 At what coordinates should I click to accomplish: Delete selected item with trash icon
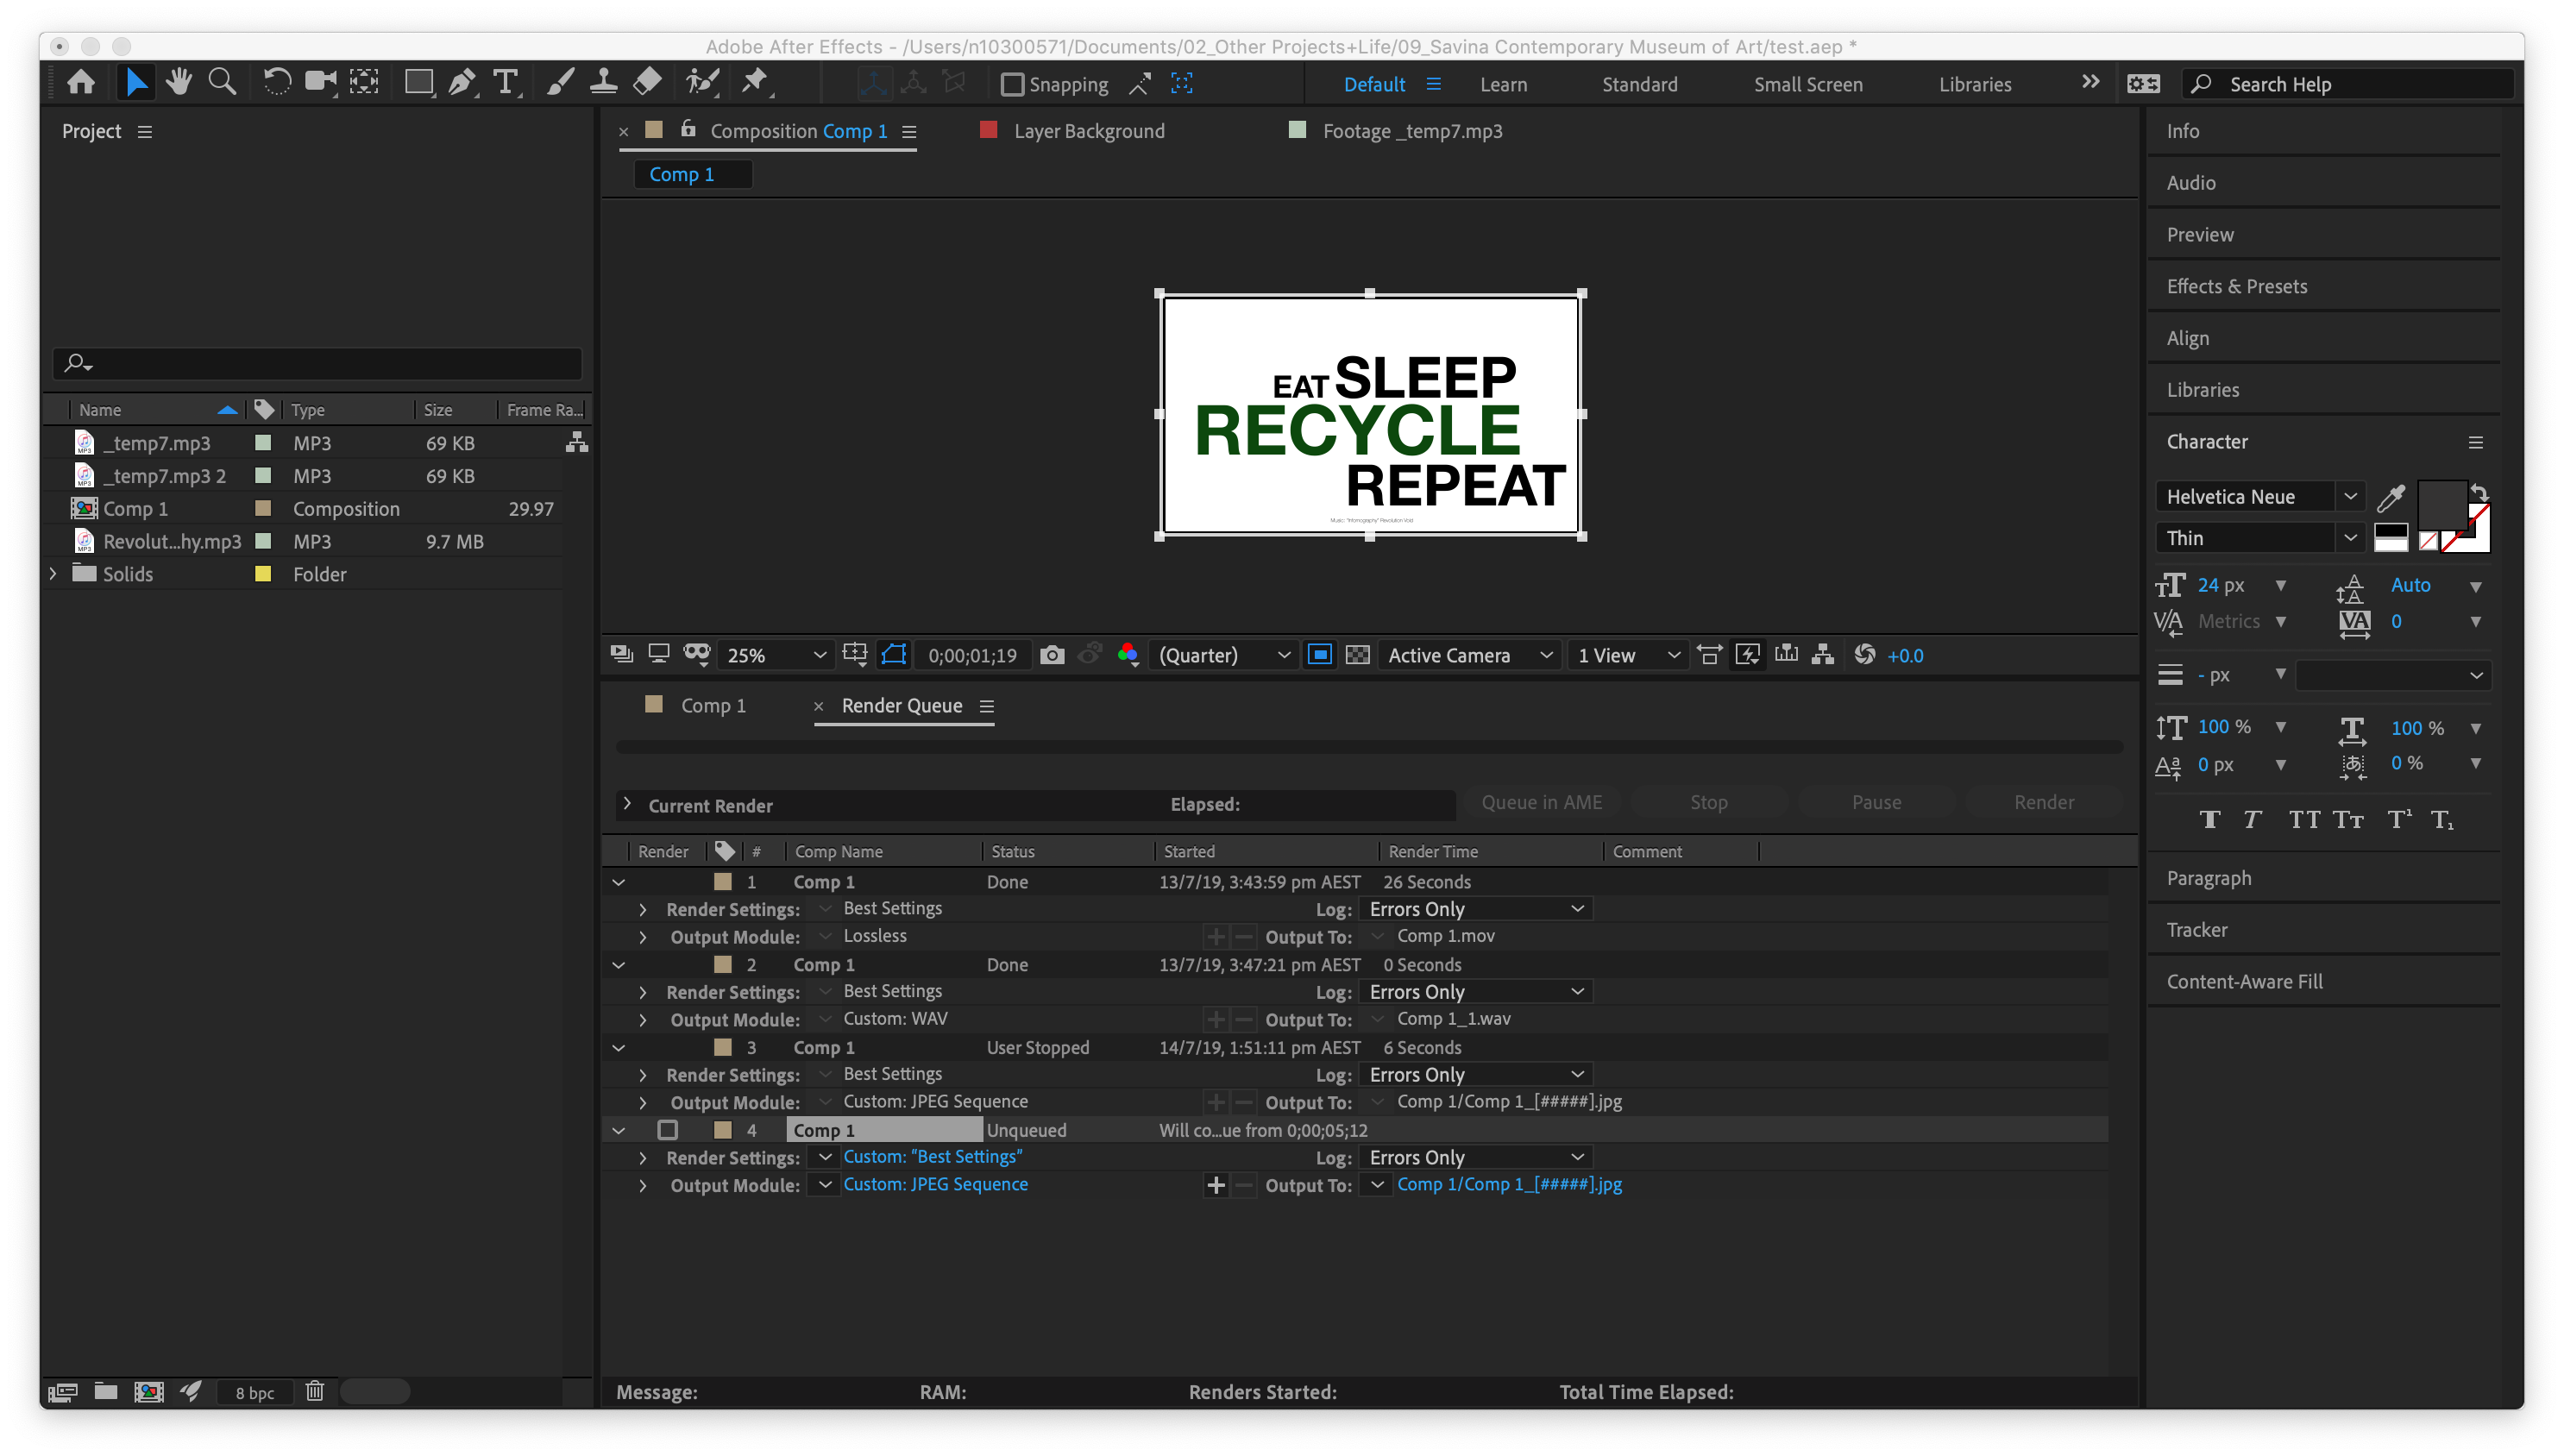click(x=314, y=1391)
